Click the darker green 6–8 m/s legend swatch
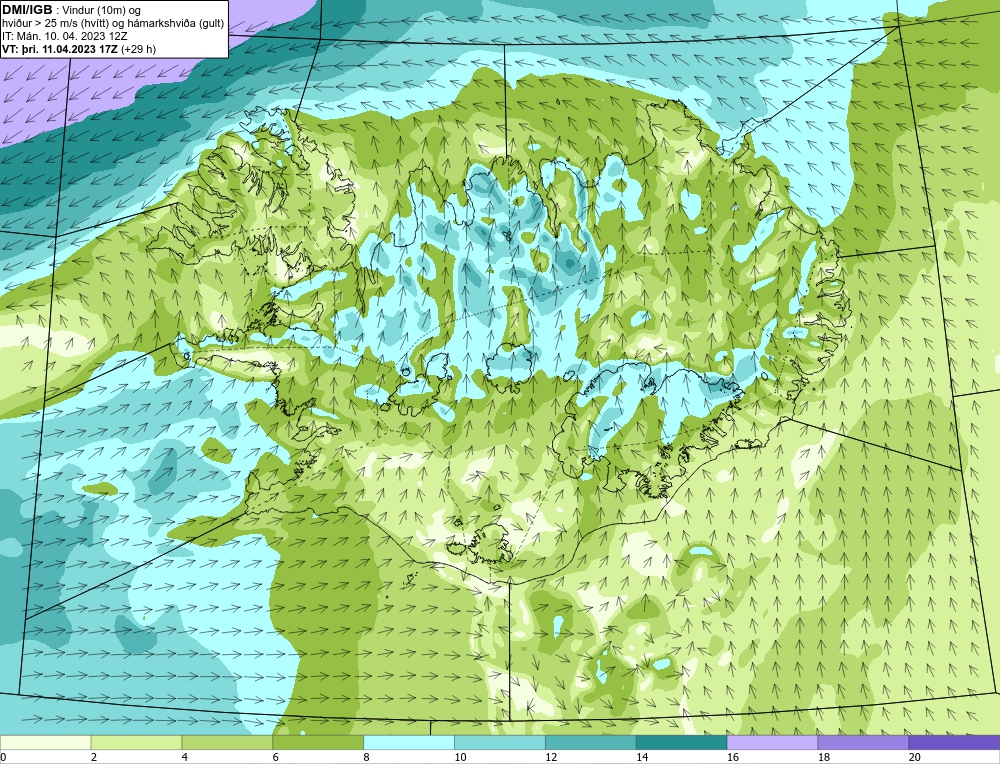 coord(318,742)
